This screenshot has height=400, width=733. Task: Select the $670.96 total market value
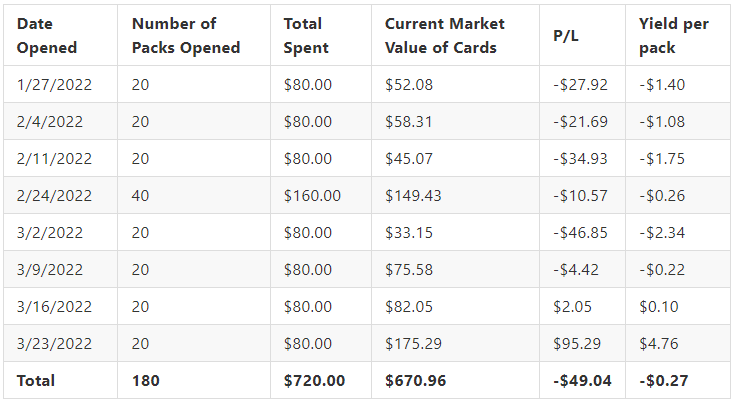coord(416,380)
